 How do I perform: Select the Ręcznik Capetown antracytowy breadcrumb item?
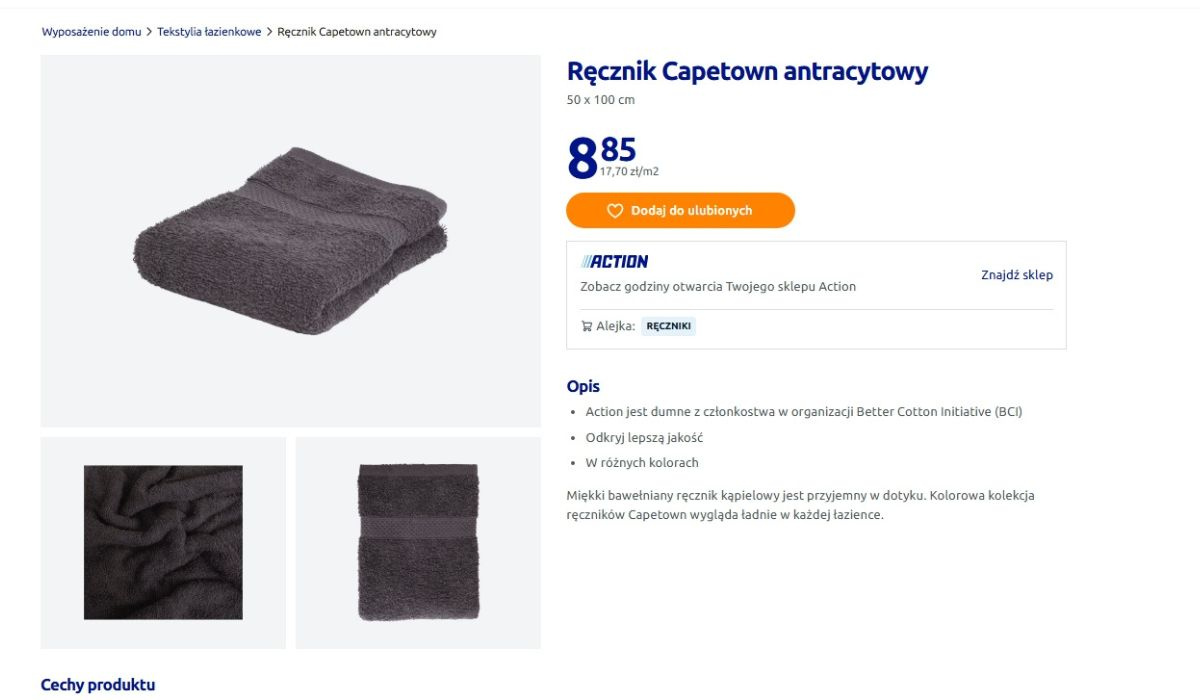(x=357, y=32)
